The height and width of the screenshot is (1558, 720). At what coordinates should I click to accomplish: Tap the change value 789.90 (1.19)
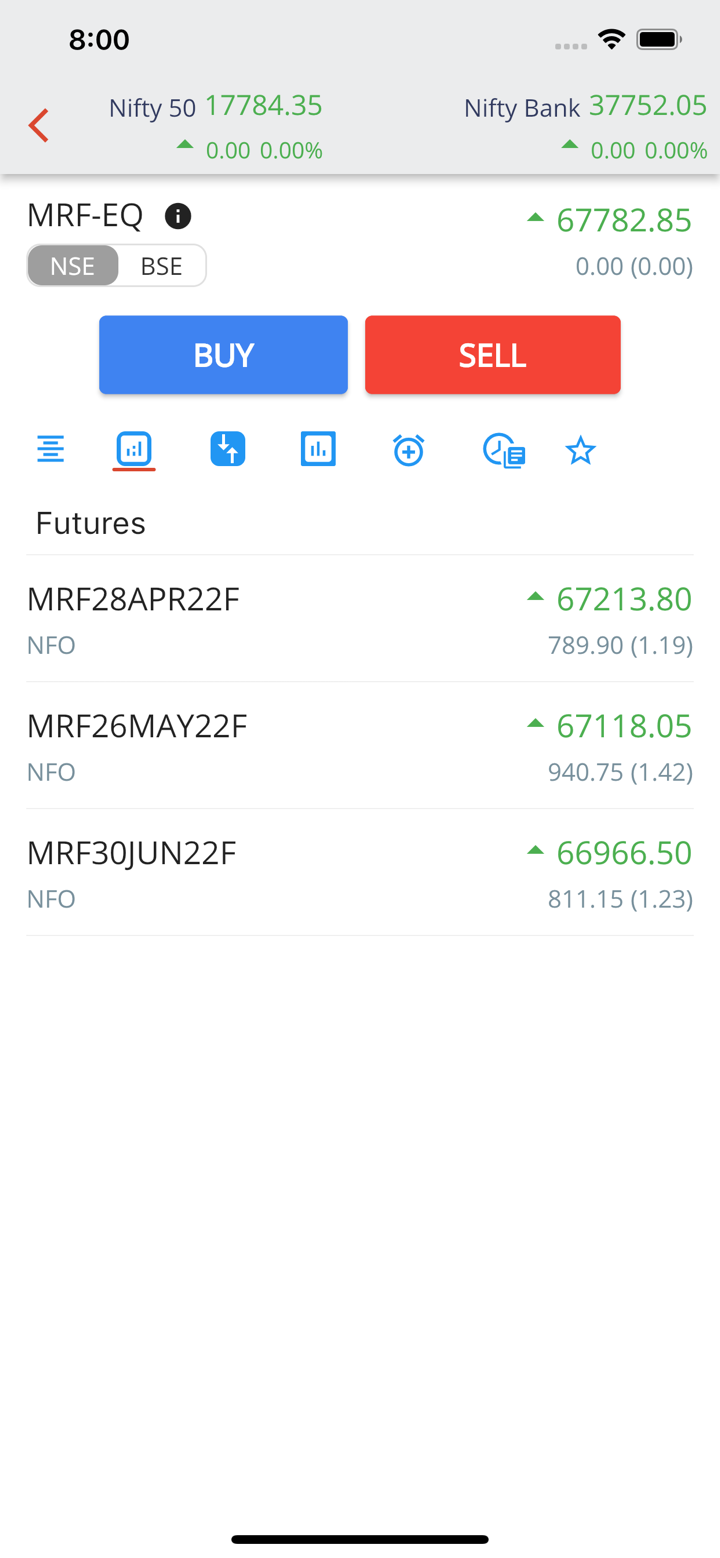620,645
